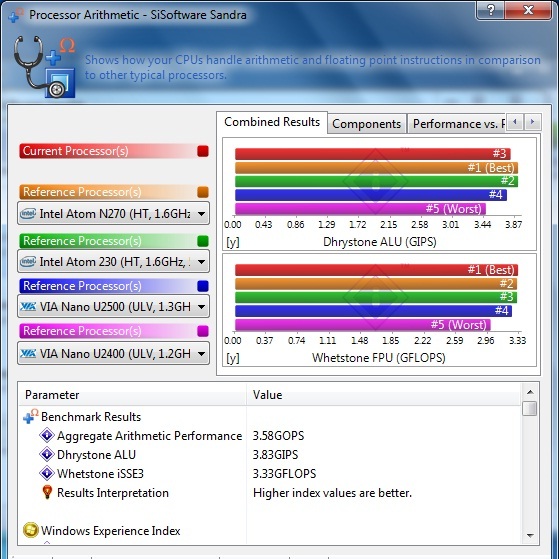
Task: Click the magenta #5 (Worst) Dhrystone bar
Action: 360,209
